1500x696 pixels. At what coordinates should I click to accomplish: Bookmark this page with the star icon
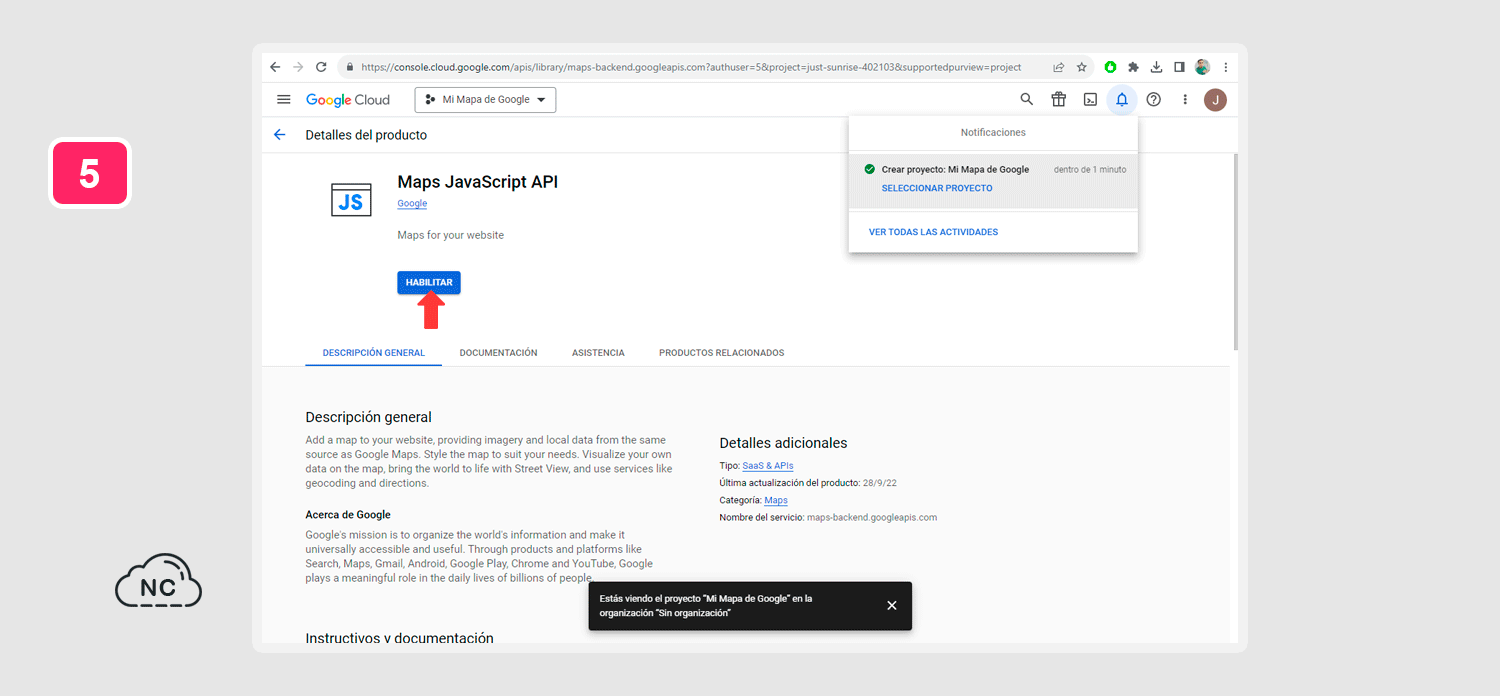(x=1081, y=67)
